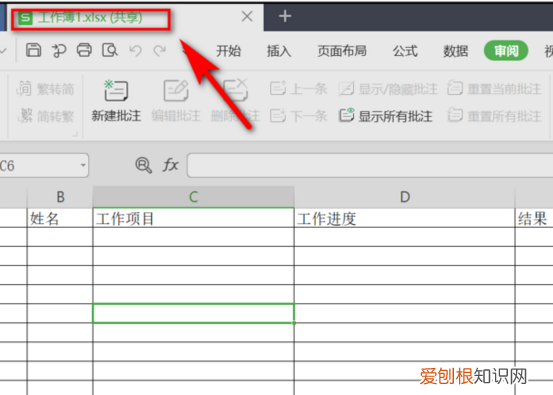Close the 工作簿1.xlsx document tab
This screenshot has width=553, height=395.
coord(247,16)
